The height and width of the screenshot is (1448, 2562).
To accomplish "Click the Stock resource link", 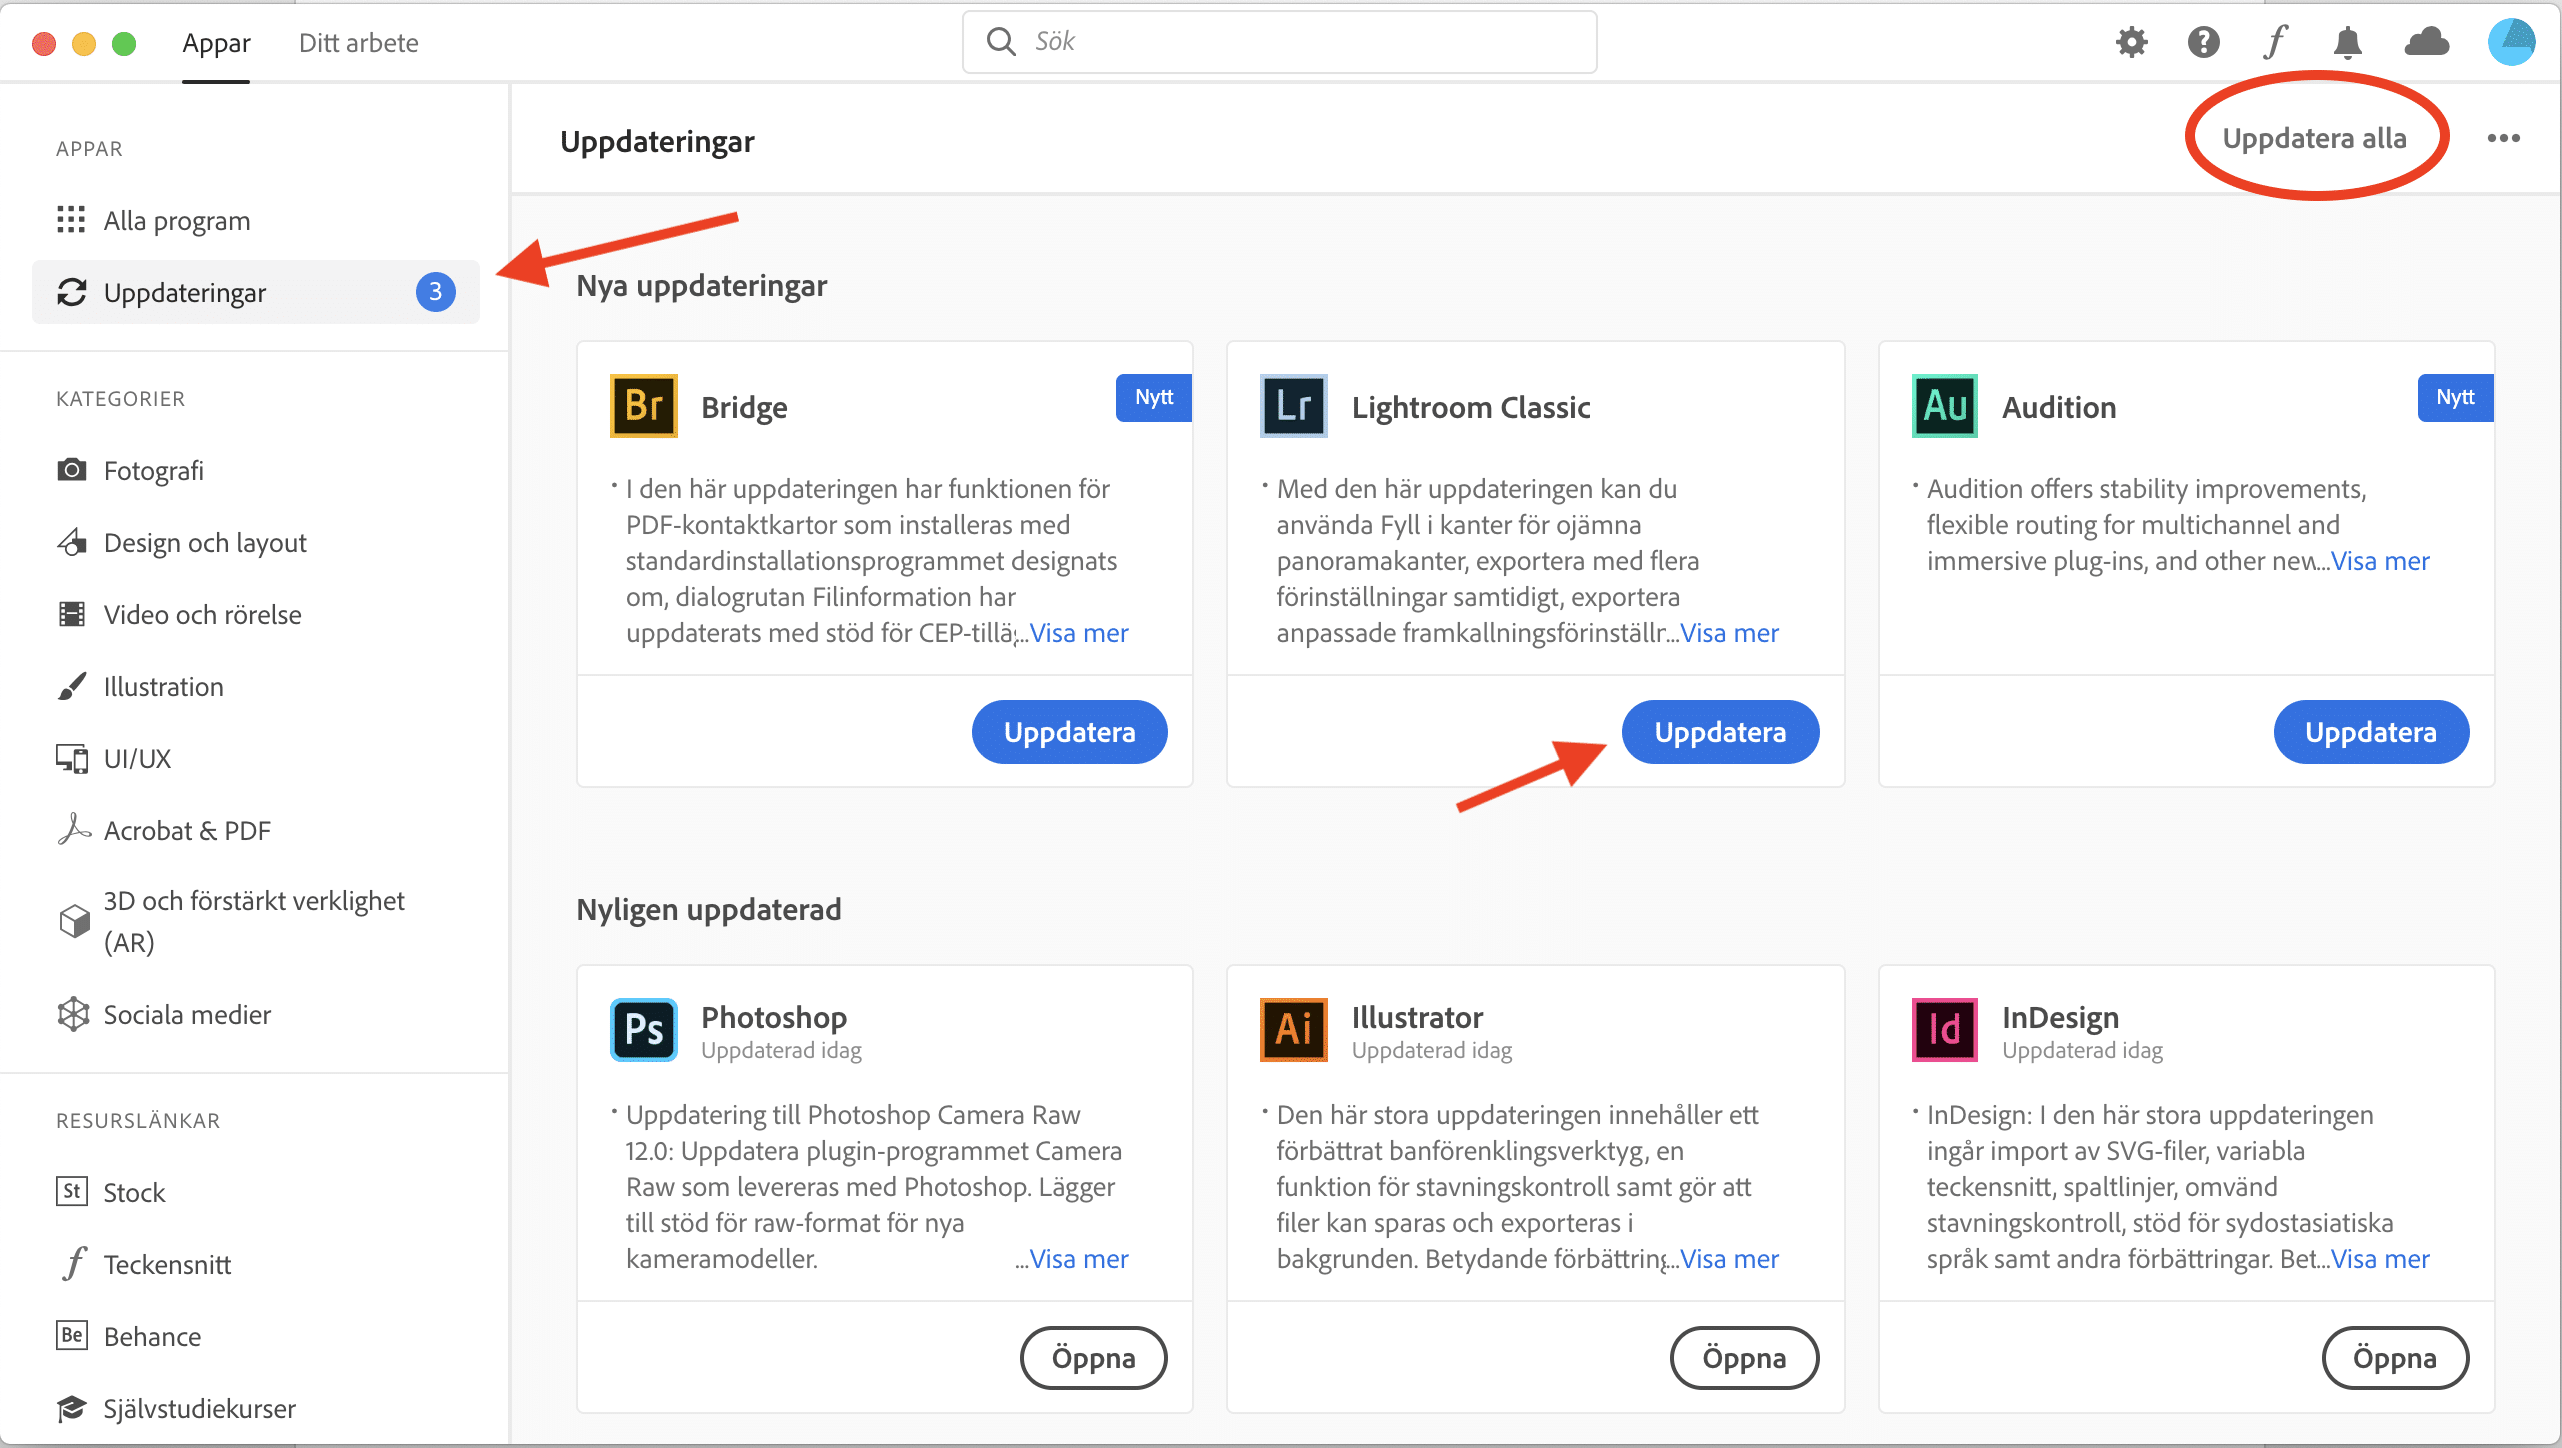I will [x=256, y=1192].
